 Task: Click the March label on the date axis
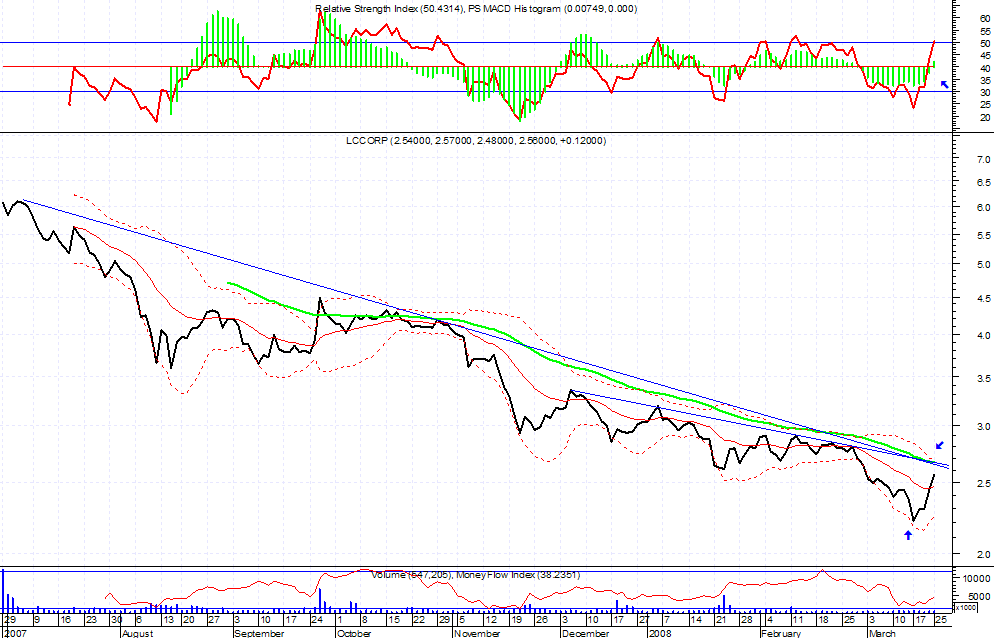coord(881,633)
